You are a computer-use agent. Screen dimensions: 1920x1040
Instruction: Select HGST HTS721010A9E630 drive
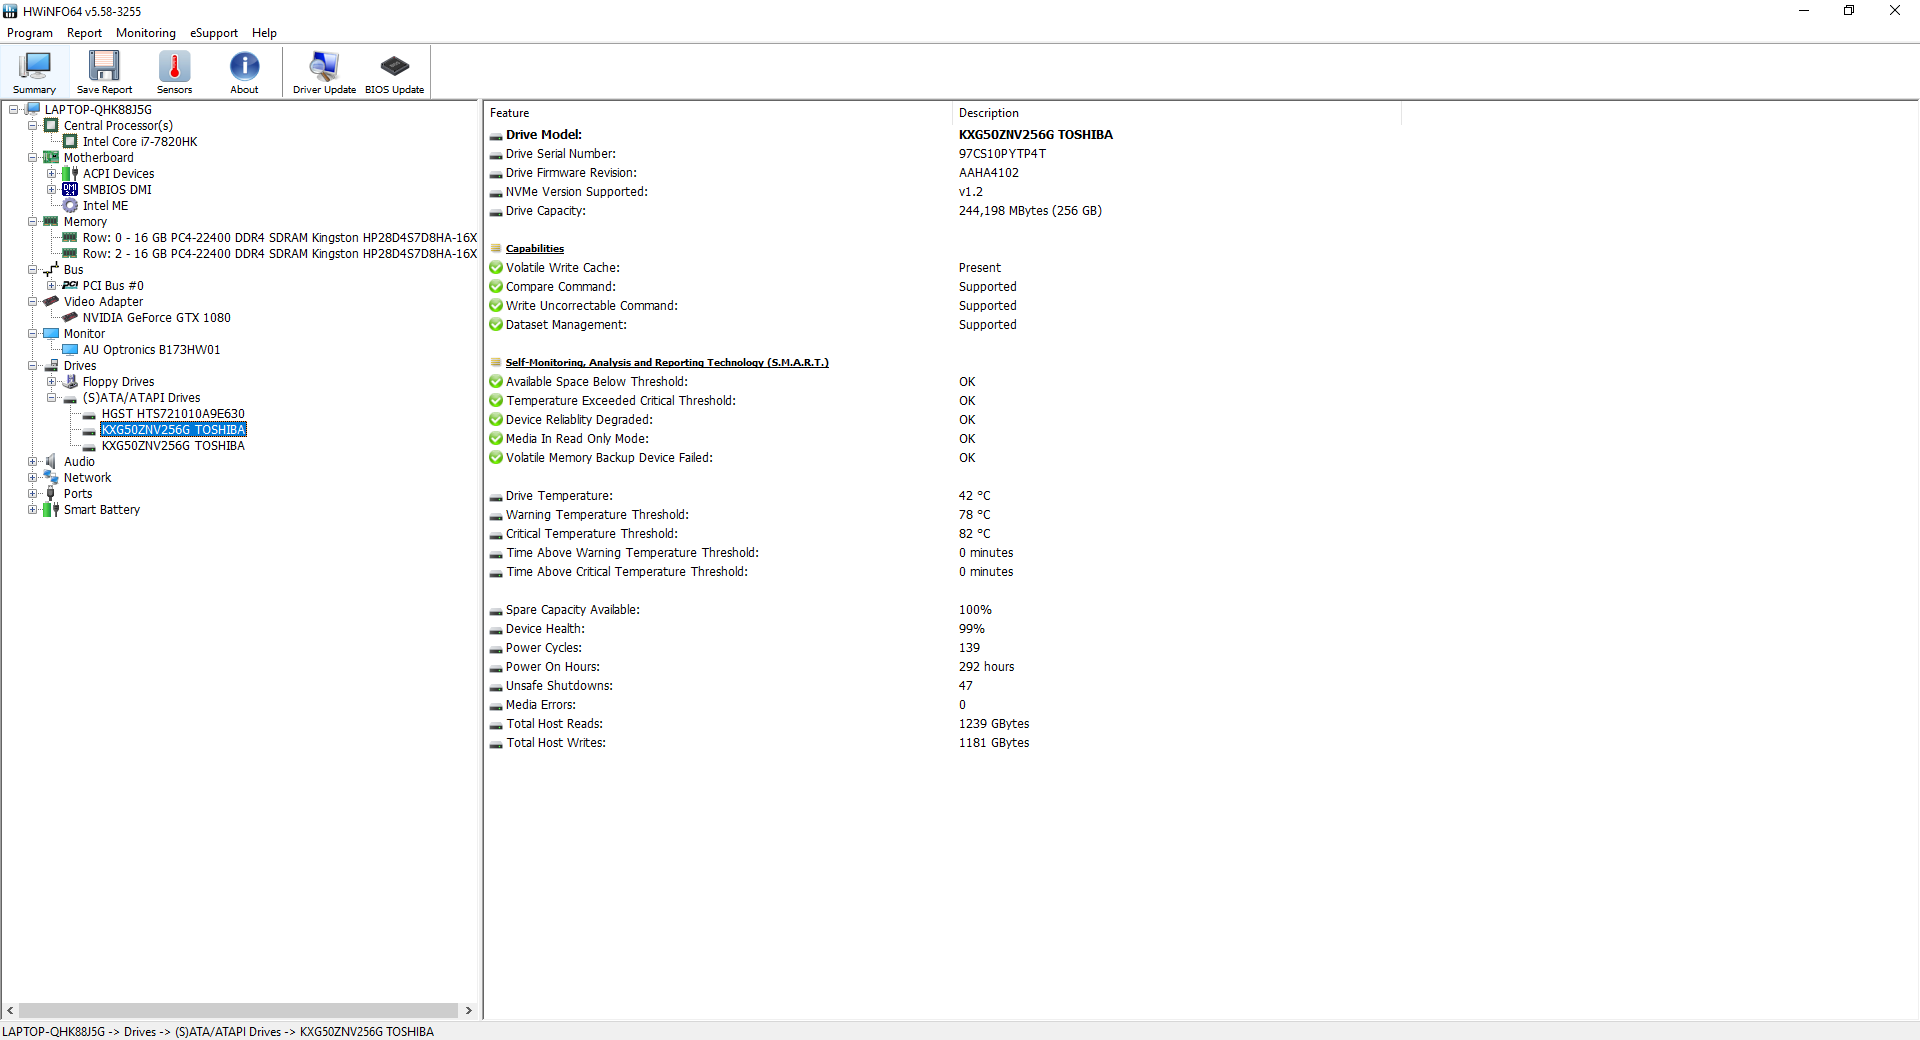pos(173,414)
